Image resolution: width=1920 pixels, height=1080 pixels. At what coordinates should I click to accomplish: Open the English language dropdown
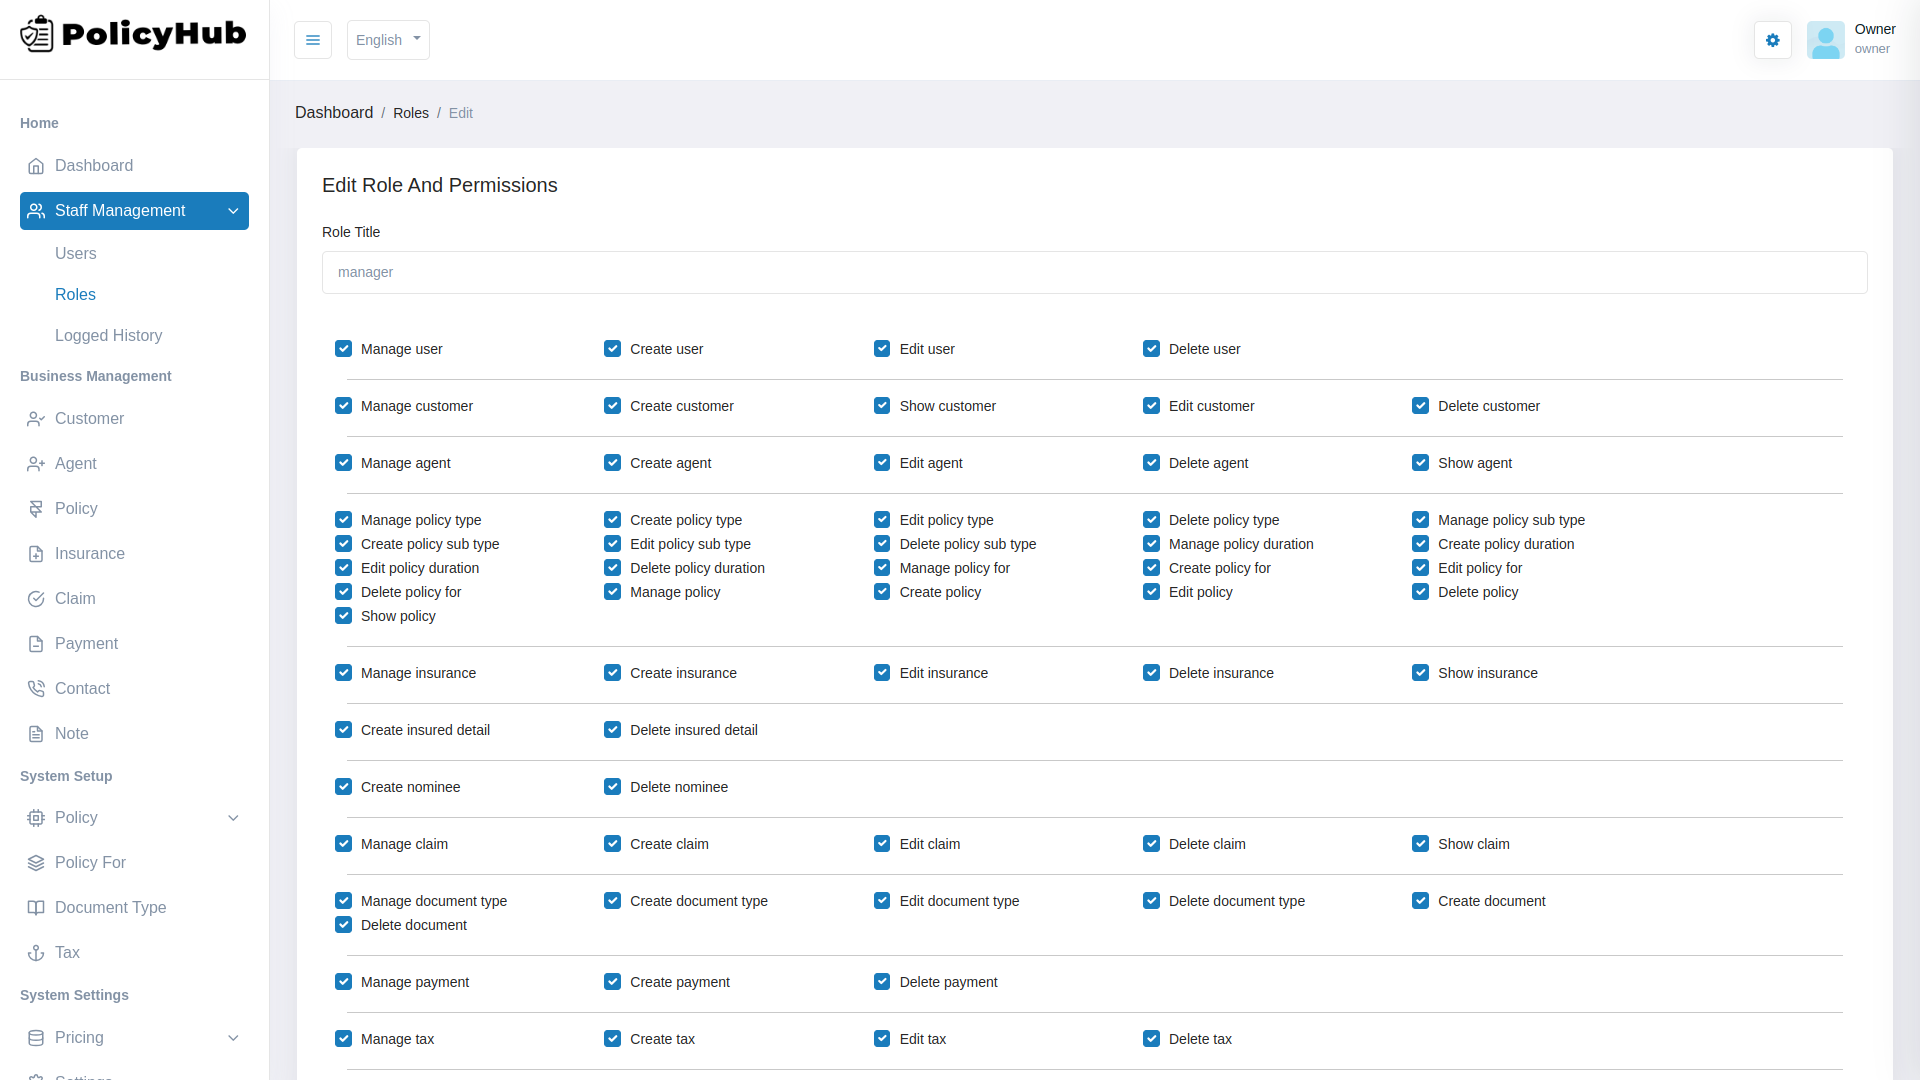click(x=387, y=40)
